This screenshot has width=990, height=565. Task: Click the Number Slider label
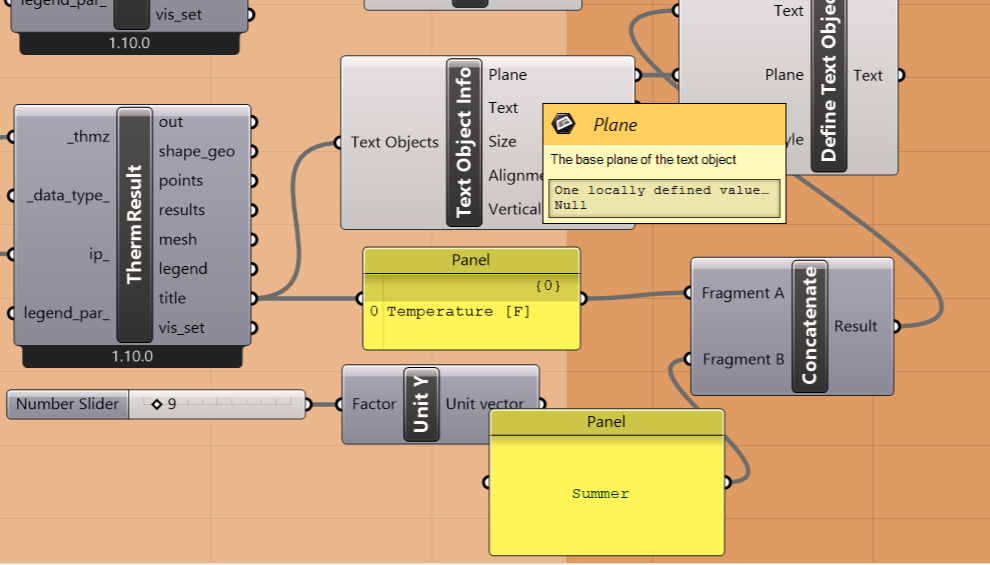click(68, 404)
